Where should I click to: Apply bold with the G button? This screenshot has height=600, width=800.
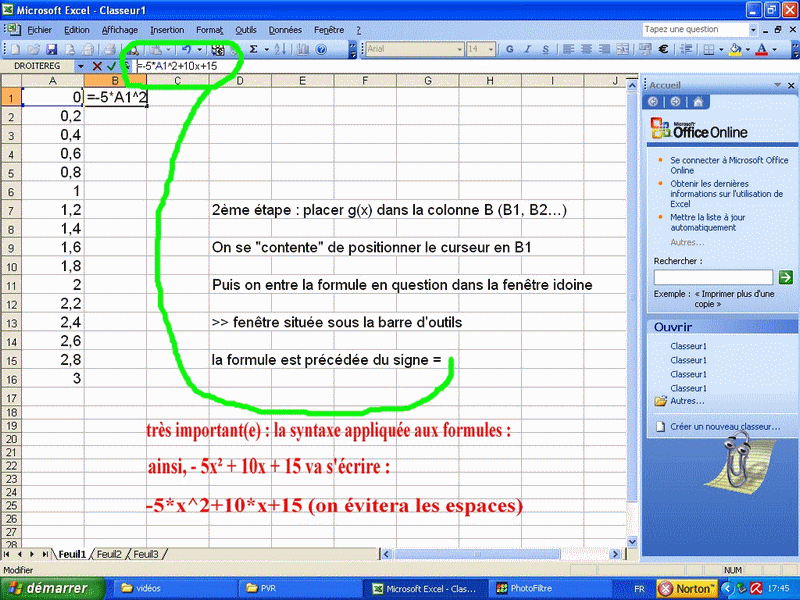pyautogui.click(x=510, y=49)
